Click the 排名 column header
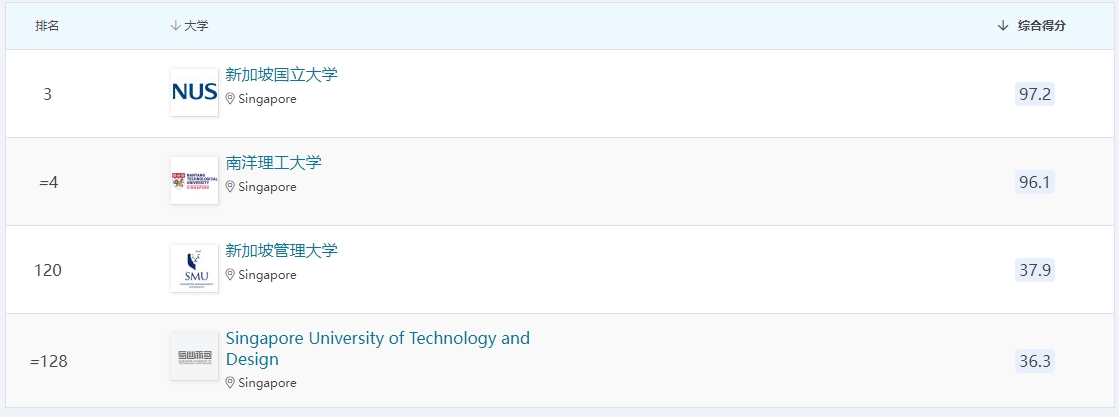This screenshot has height=417, width=1119. click(x=47, y=26)
